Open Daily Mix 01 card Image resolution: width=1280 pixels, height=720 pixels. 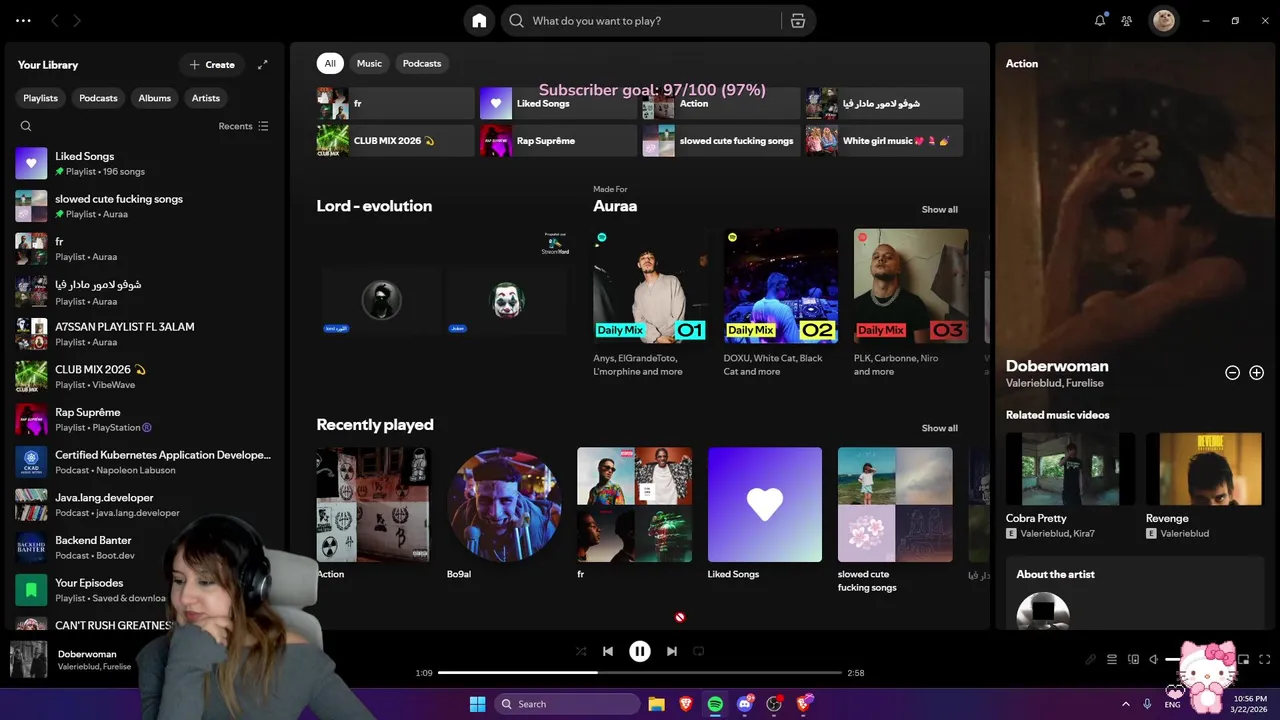tap(650, 303)
